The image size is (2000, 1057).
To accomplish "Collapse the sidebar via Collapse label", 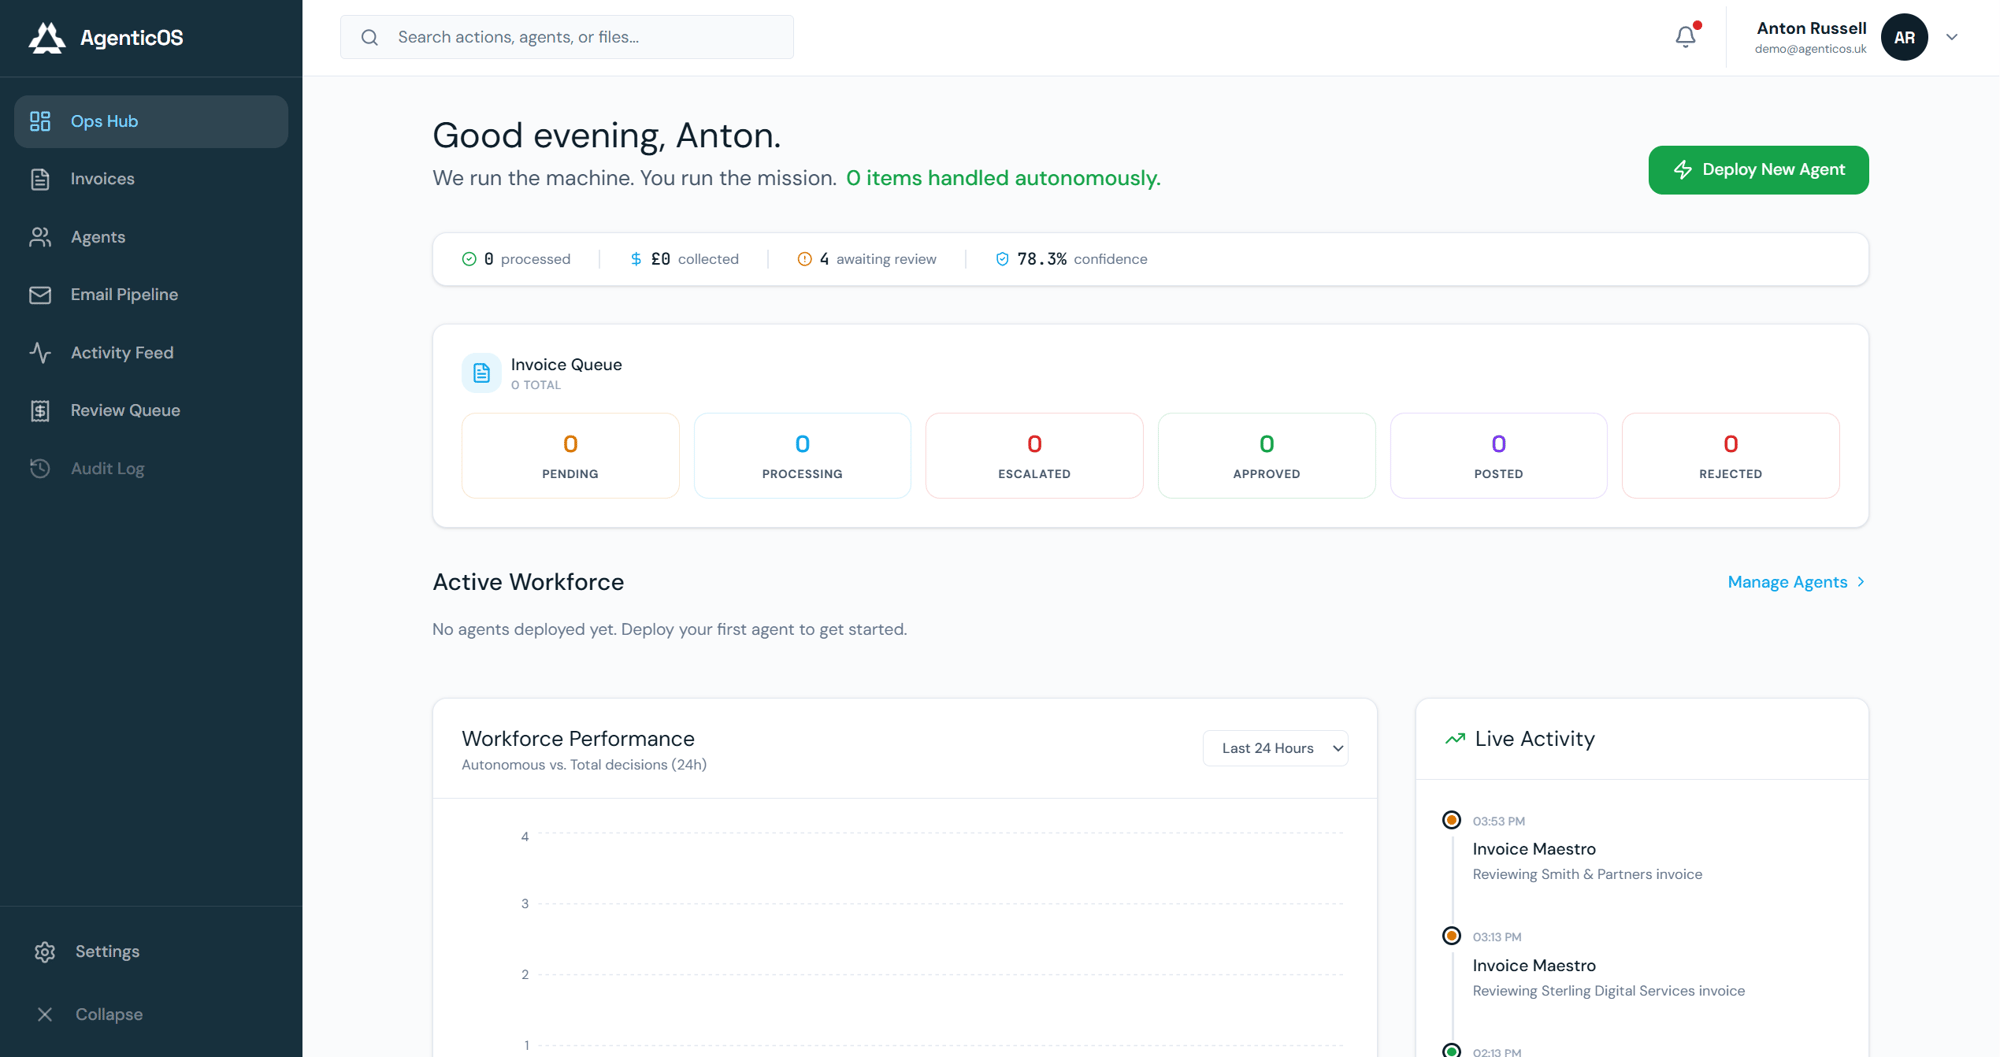I will (109, 1014).
